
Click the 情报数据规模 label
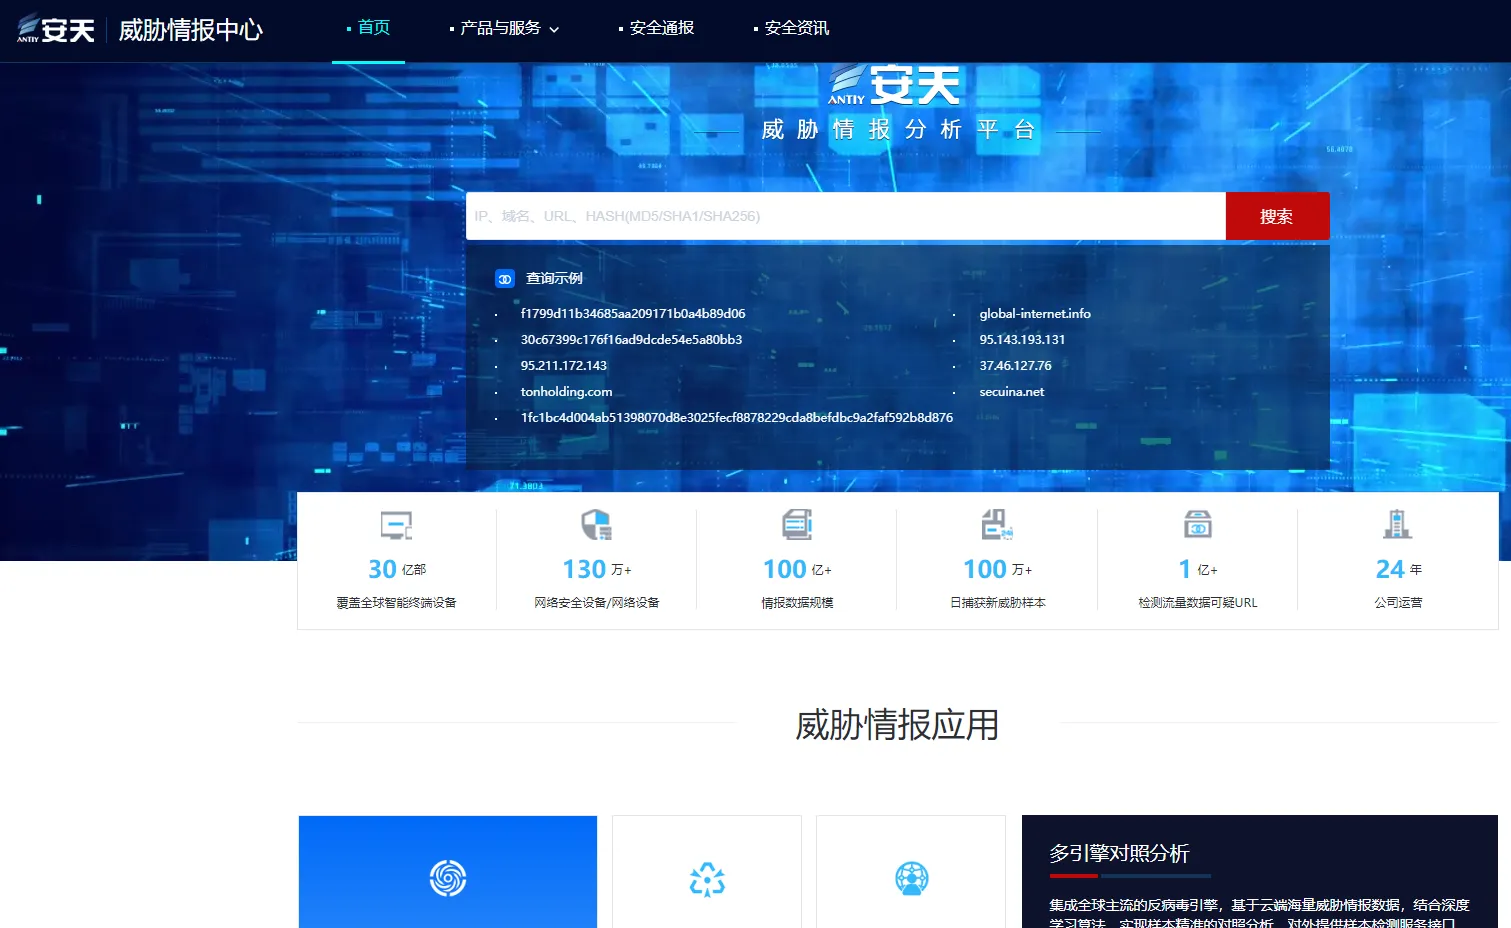coord(797,603)
